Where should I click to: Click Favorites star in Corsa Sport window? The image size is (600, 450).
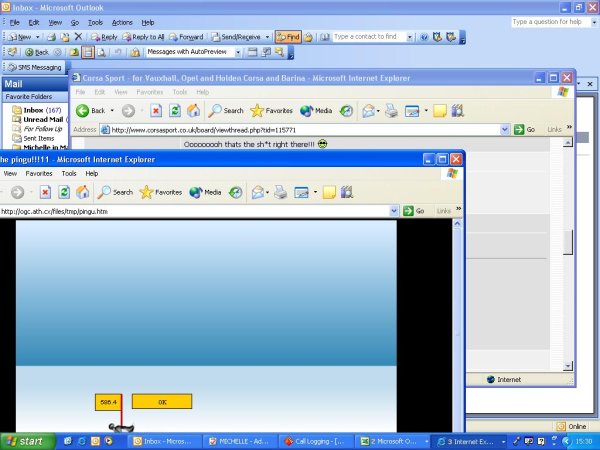(x=271, y=111)
